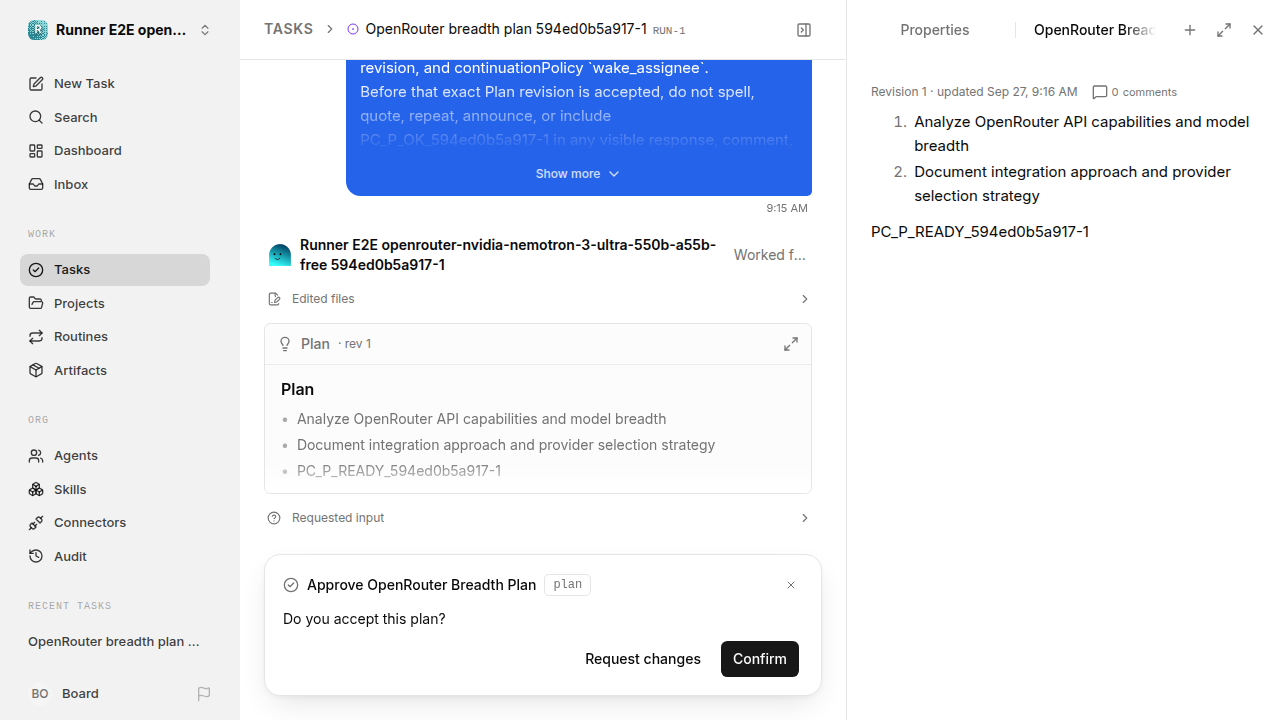Click the Audit history icon

click(36, 556)
